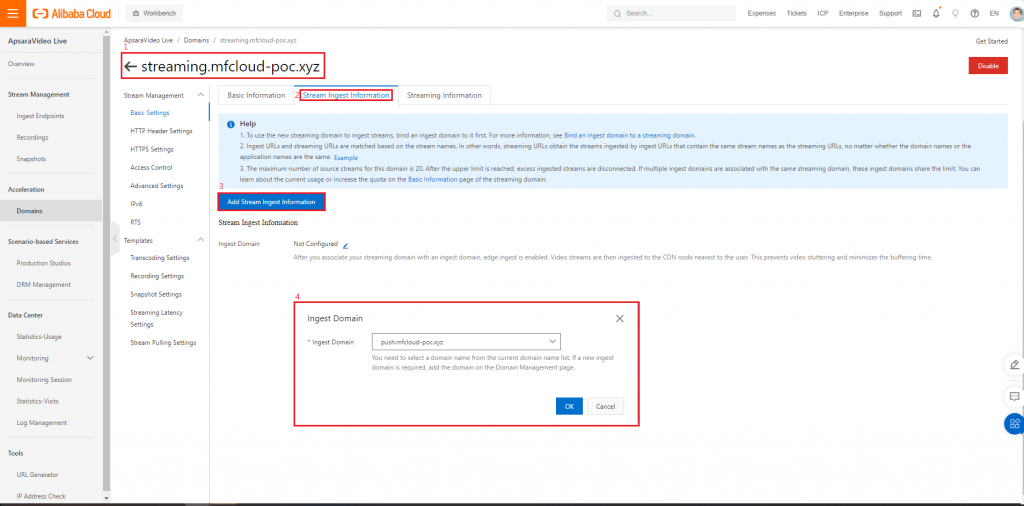
Task: Open HTTPS Settings
Action: pyautogui.click(x=152, y=149)
